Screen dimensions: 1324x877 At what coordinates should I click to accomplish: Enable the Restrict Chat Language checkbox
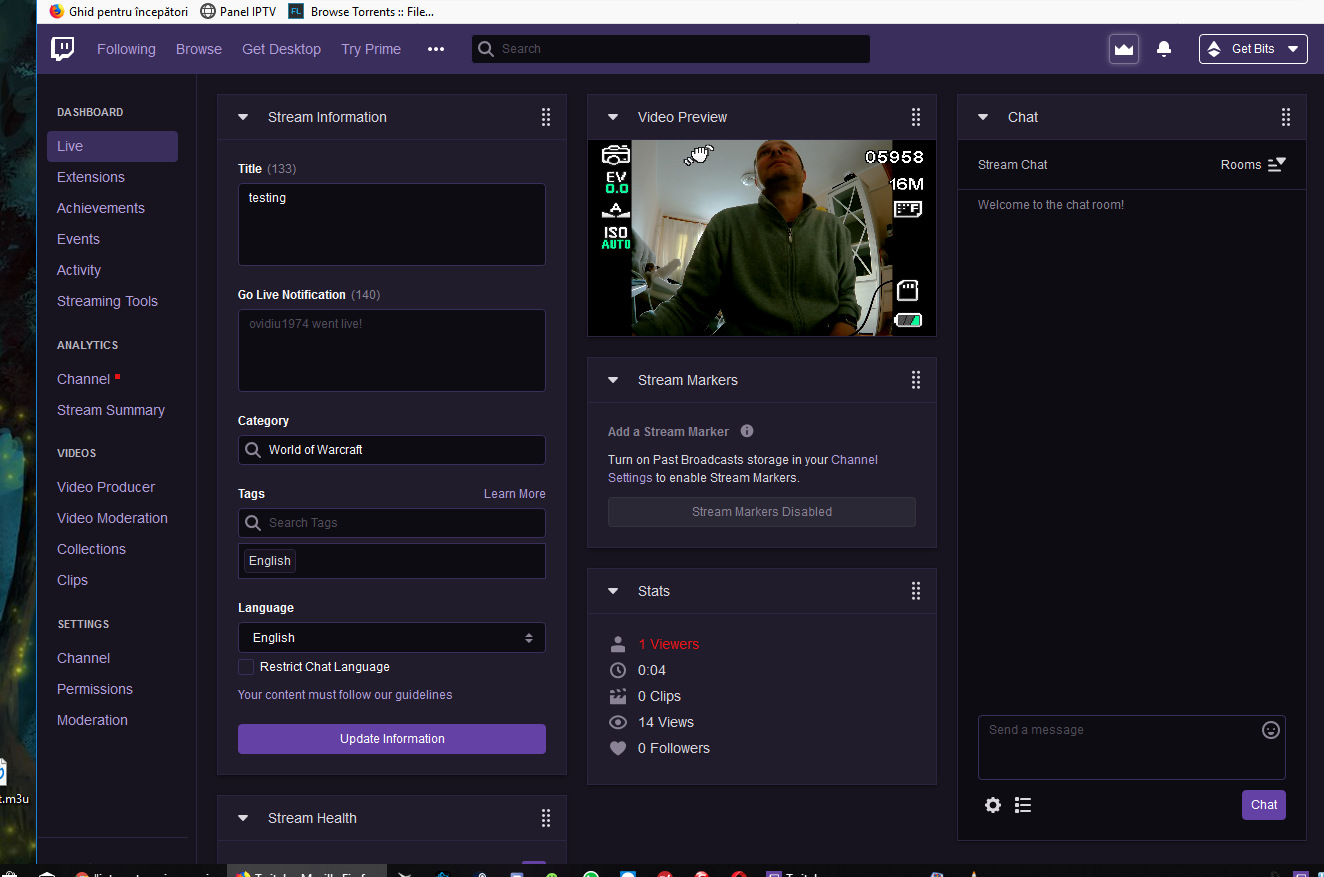pyautogui.click(x=246, y=667)
